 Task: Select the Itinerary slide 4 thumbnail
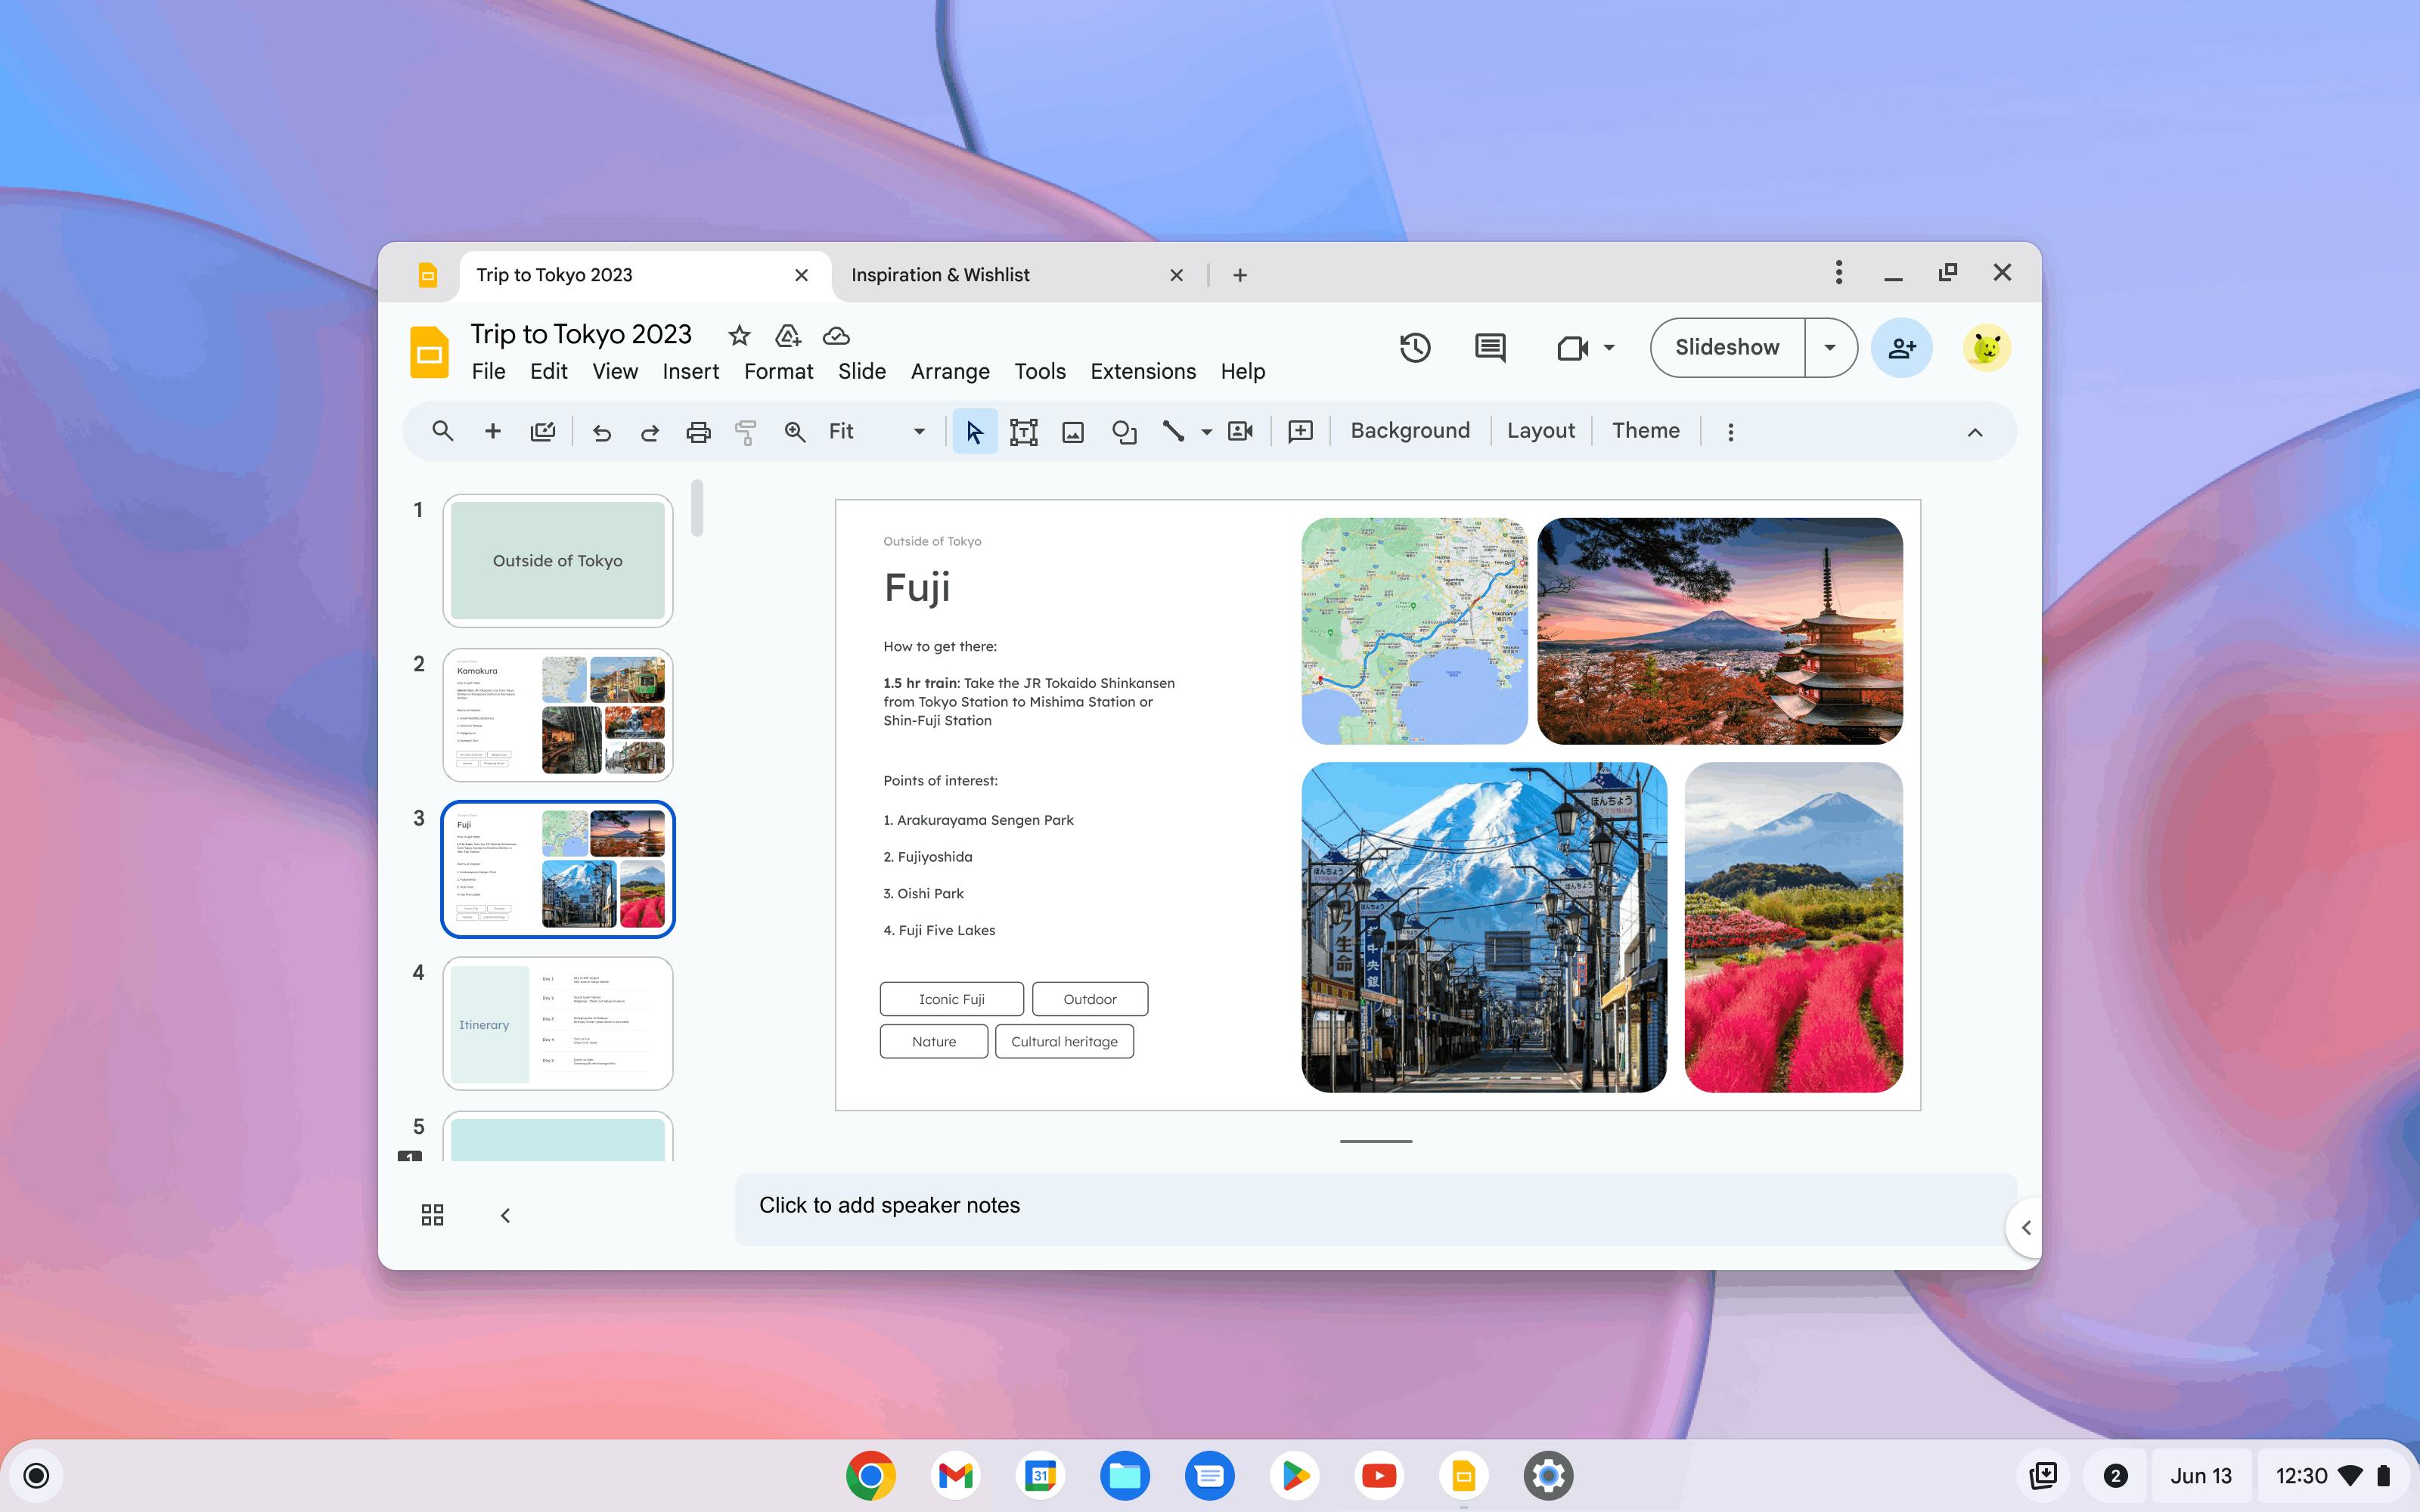pos(557,1023)
